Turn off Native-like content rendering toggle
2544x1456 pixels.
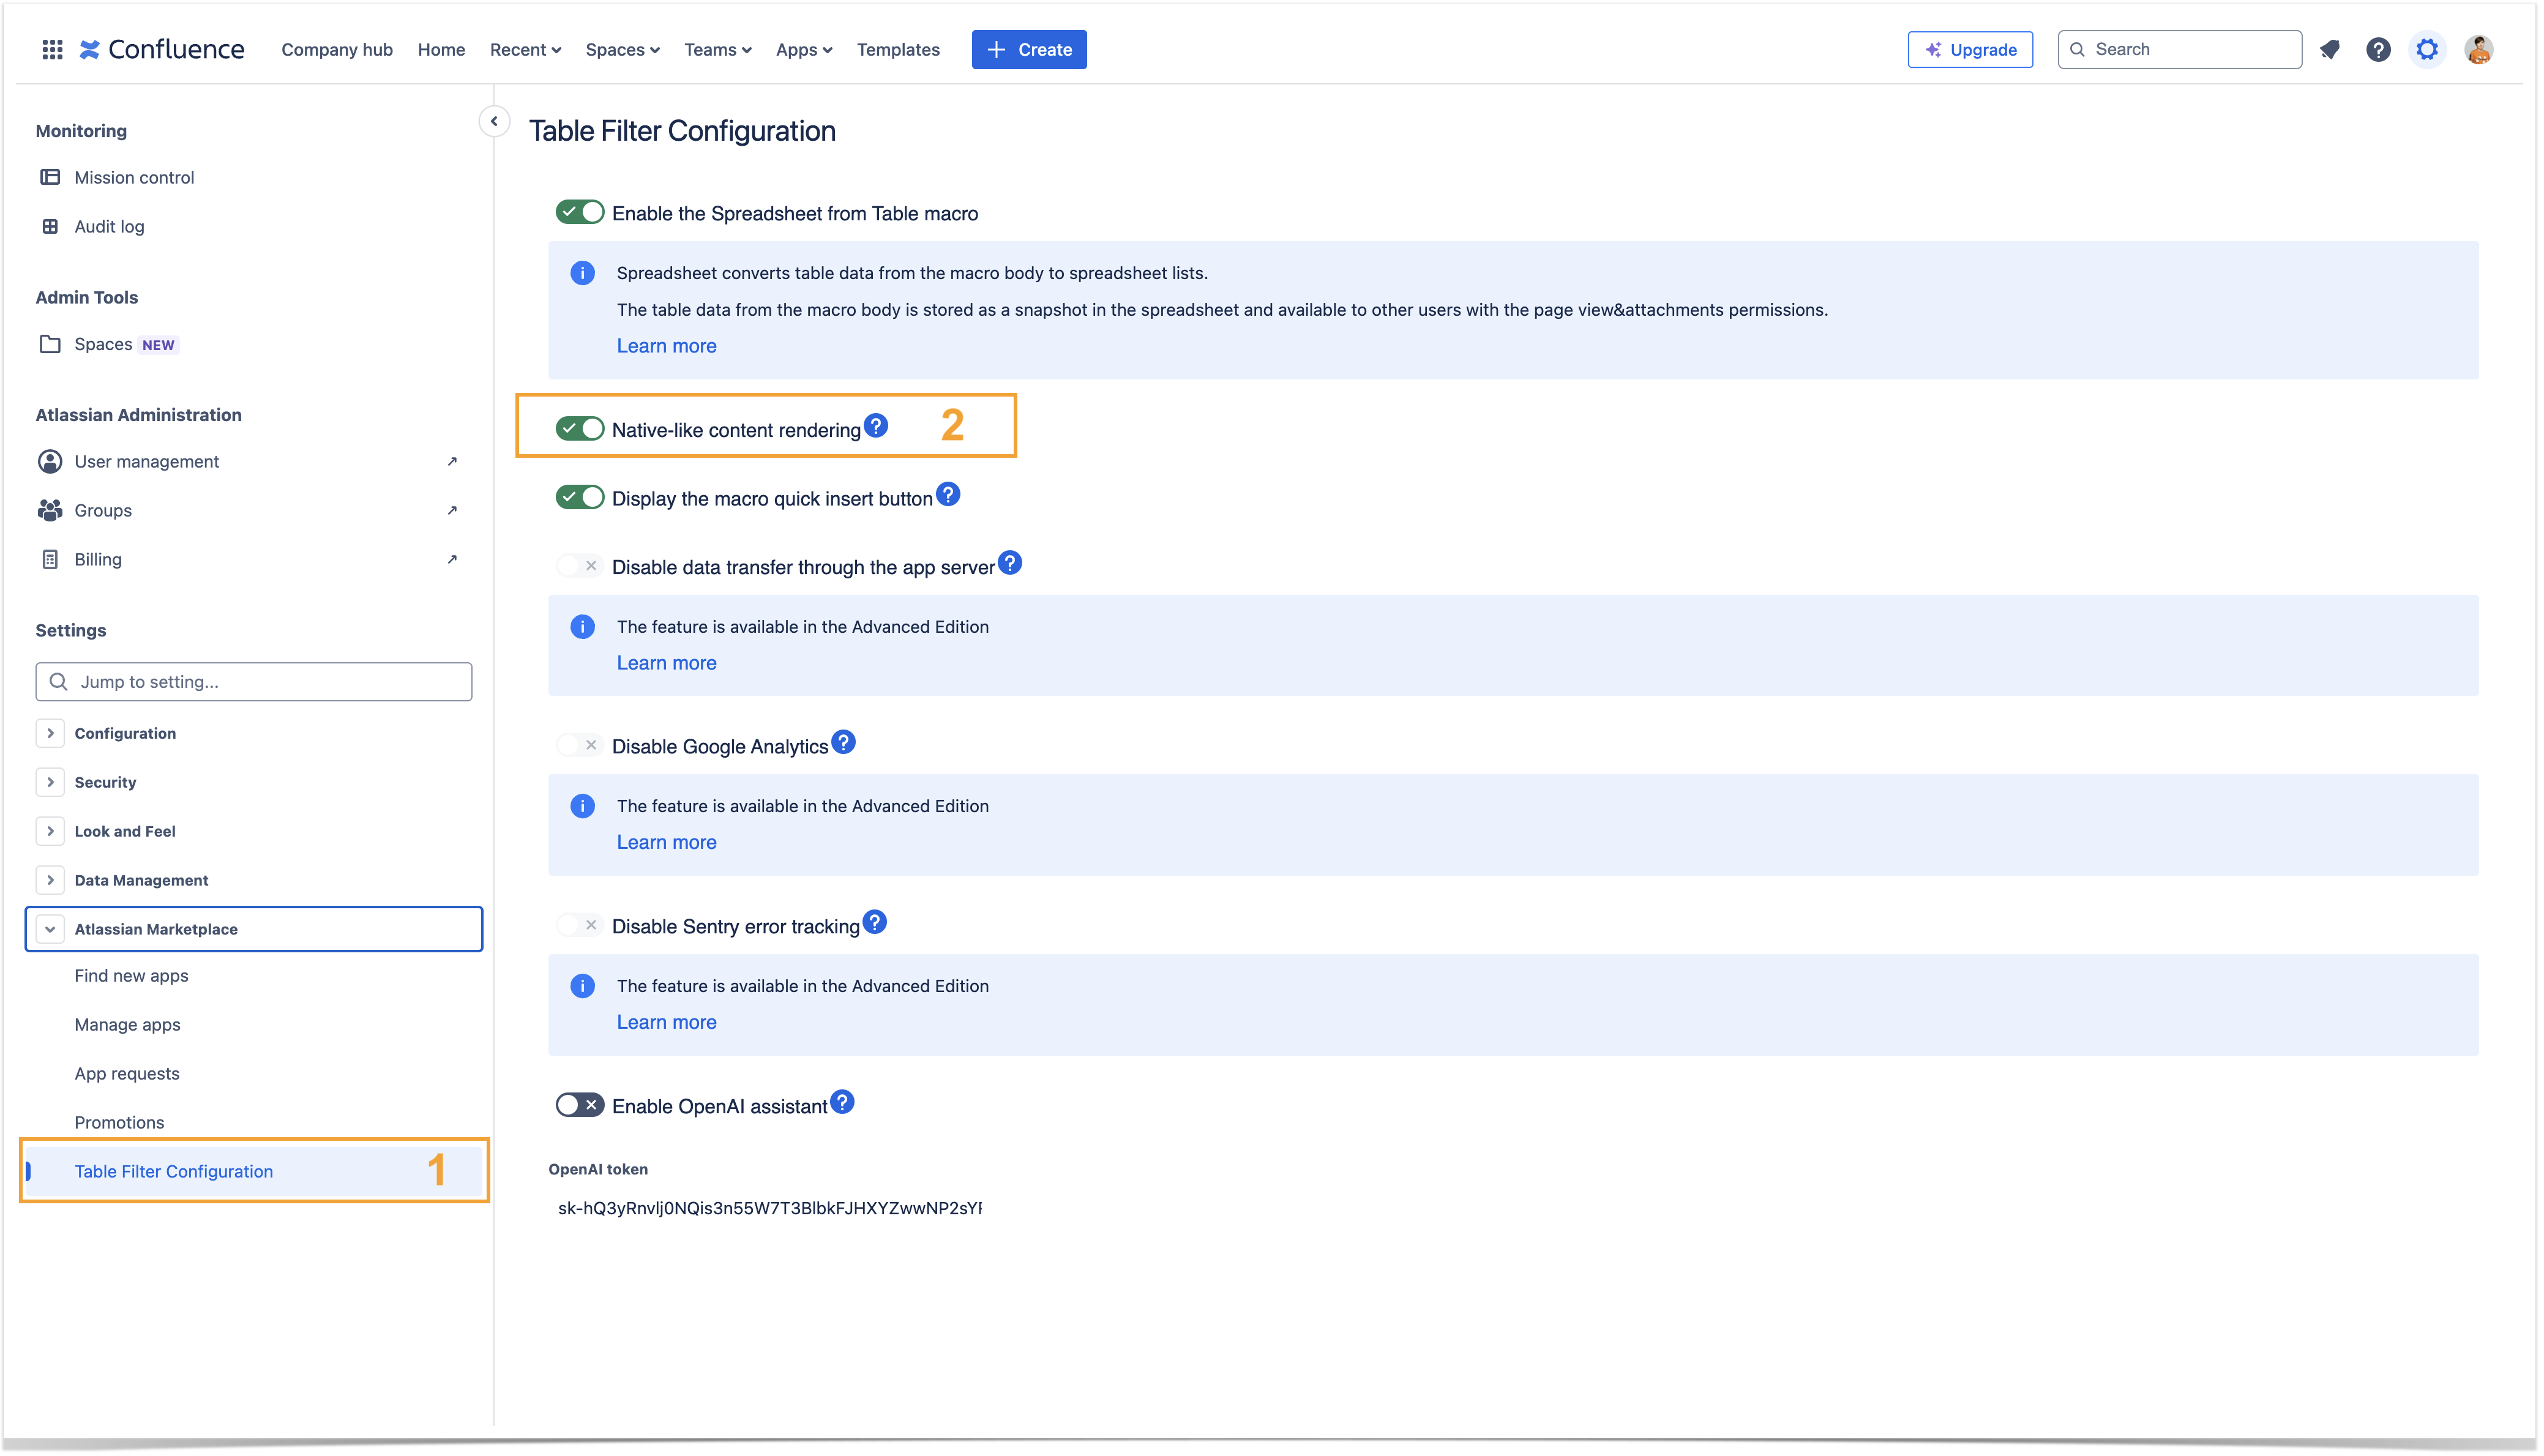[580, 429]
